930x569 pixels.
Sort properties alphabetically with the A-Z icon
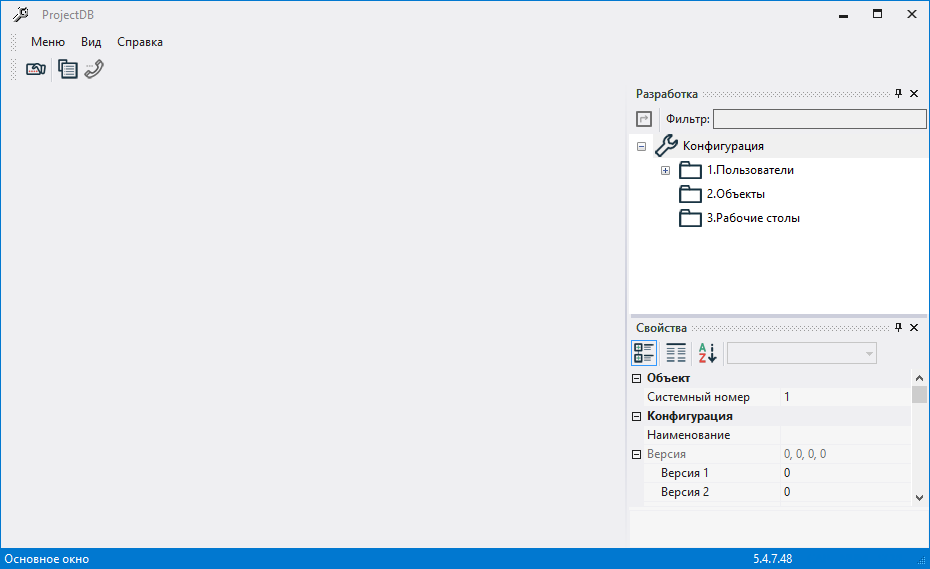point(707,353)
